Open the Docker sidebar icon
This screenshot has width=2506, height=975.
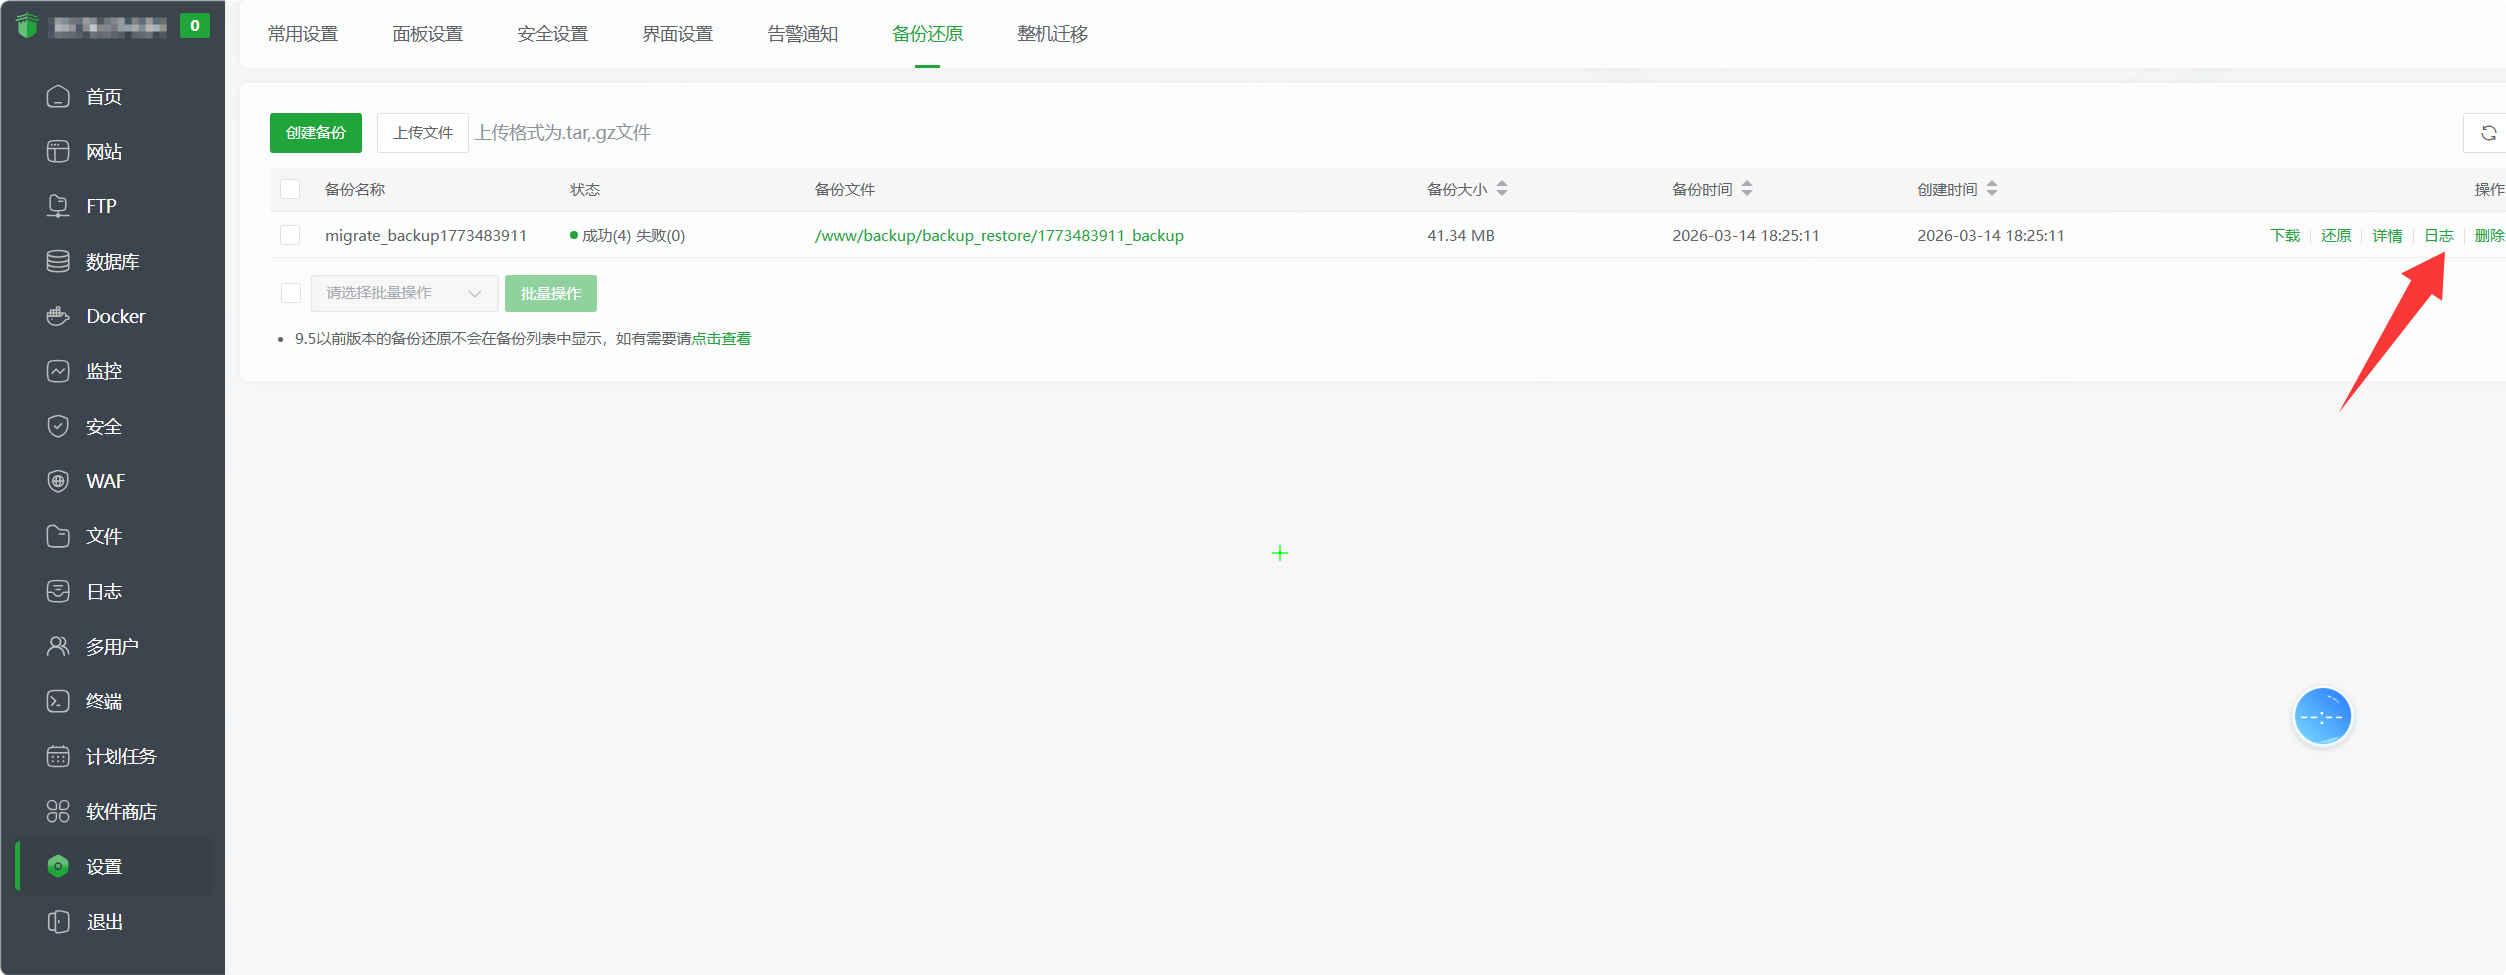coord(58,316)
